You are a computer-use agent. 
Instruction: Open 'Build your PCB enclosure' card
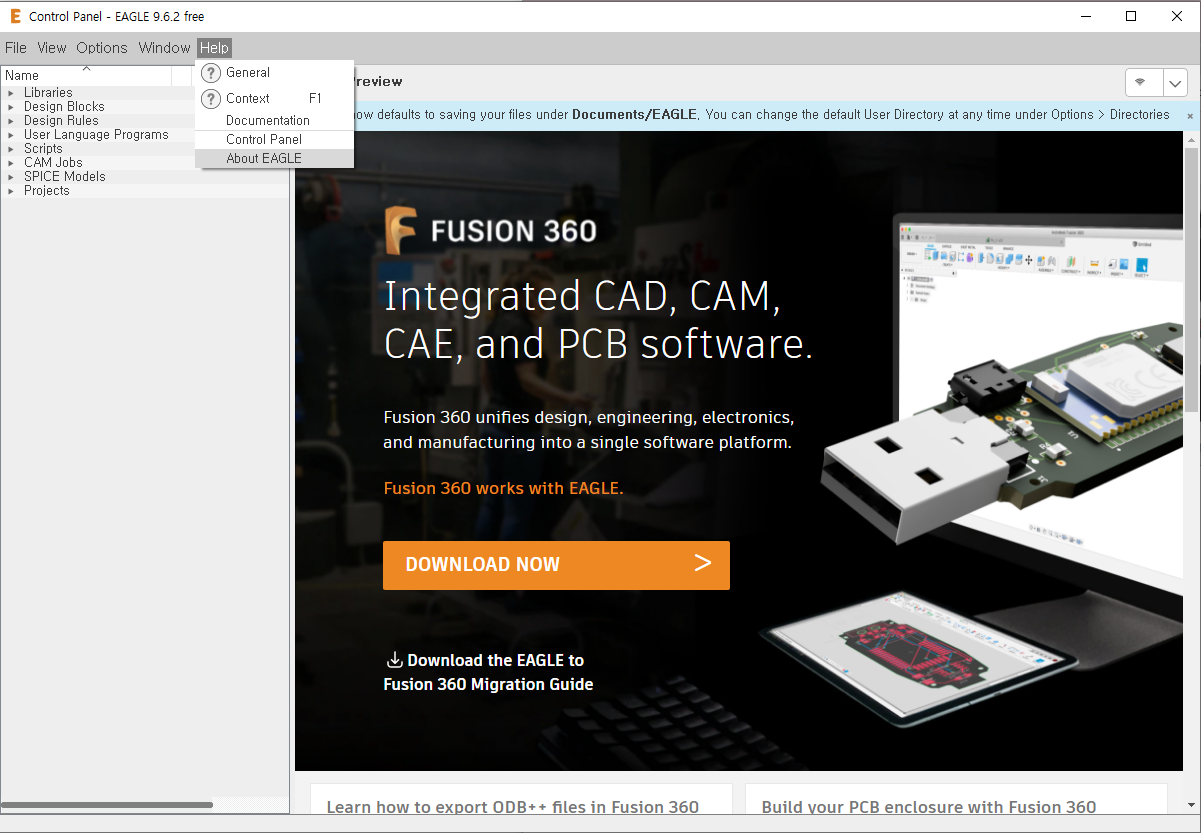pyautogui.click(x=955, y=799)
